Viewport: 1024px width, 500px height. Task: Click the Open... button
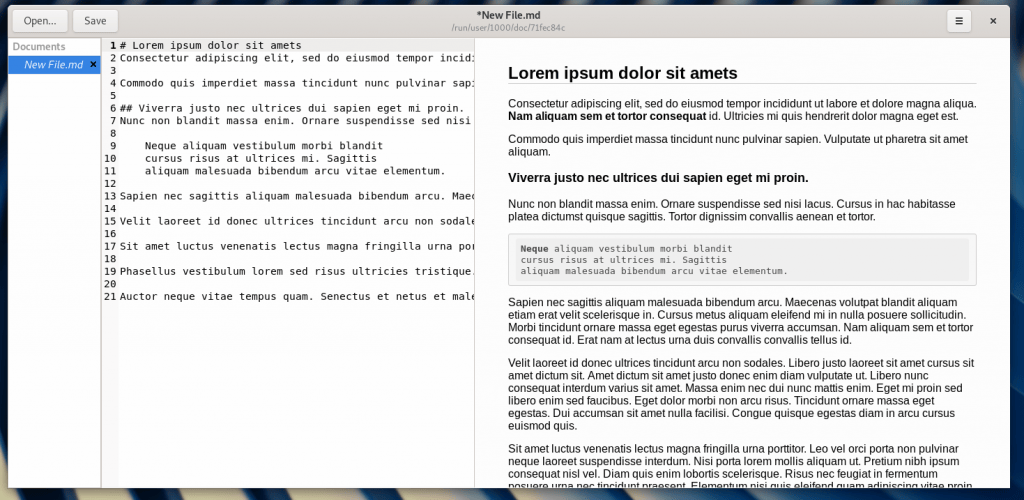point(40,21)
